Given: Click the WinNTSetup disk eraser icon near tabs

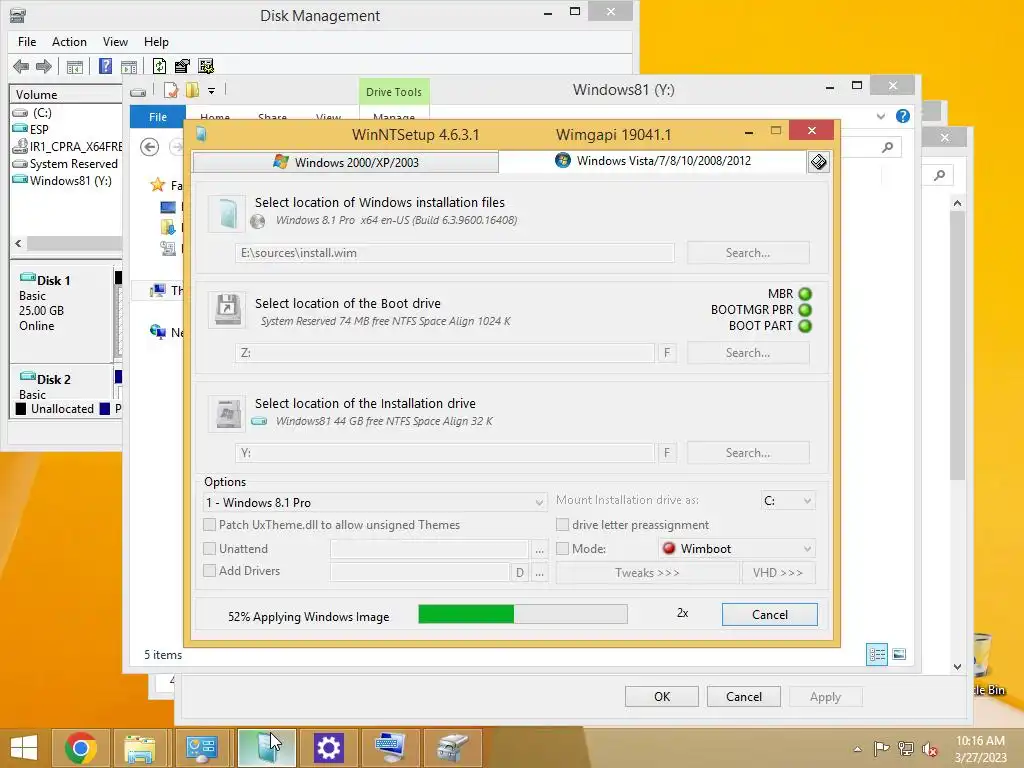Looking at the screenshot, I should pyautogui.click(x=818, y=162).
